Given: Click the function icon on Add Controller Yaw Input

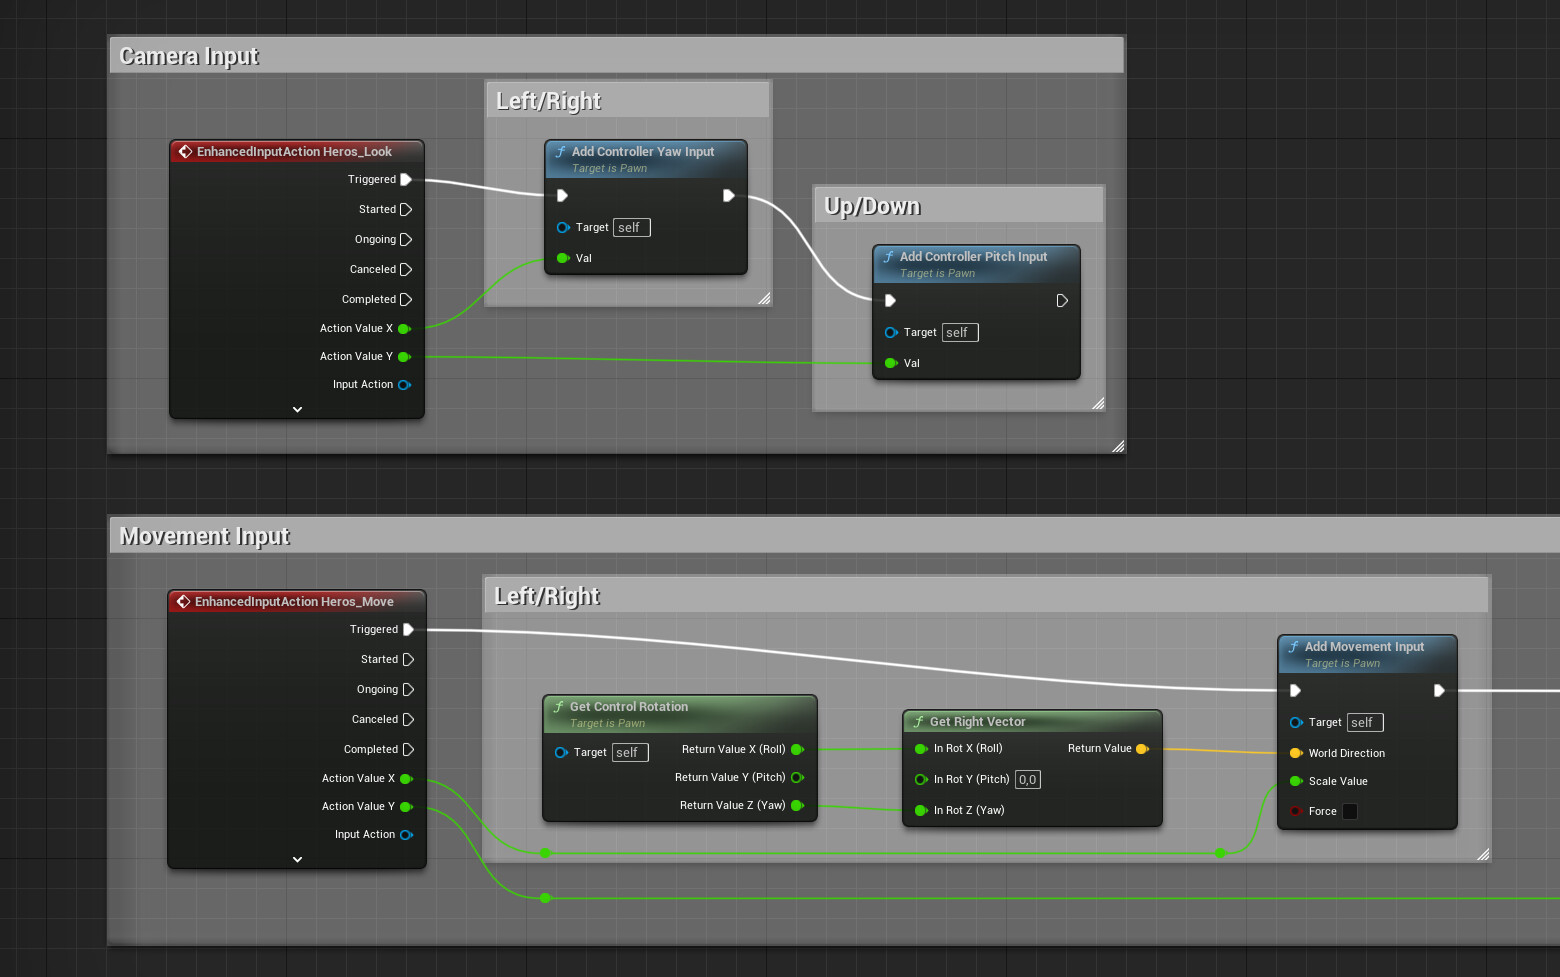Looking at the screenshot, I should point(561,151).
